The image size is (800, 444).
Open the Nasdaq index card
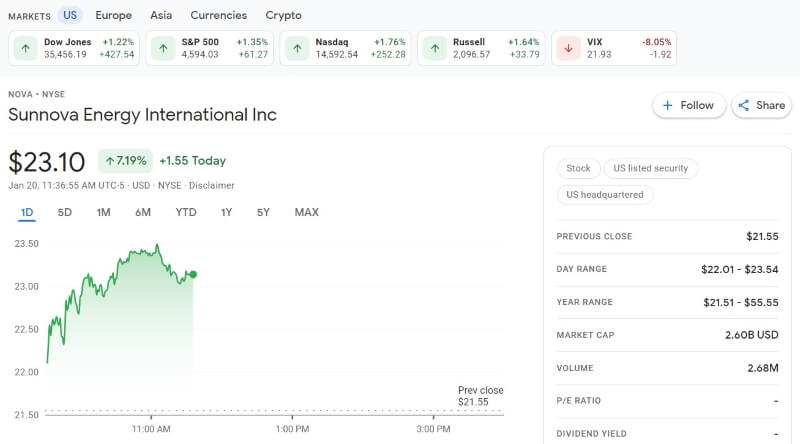pos(345,48)
